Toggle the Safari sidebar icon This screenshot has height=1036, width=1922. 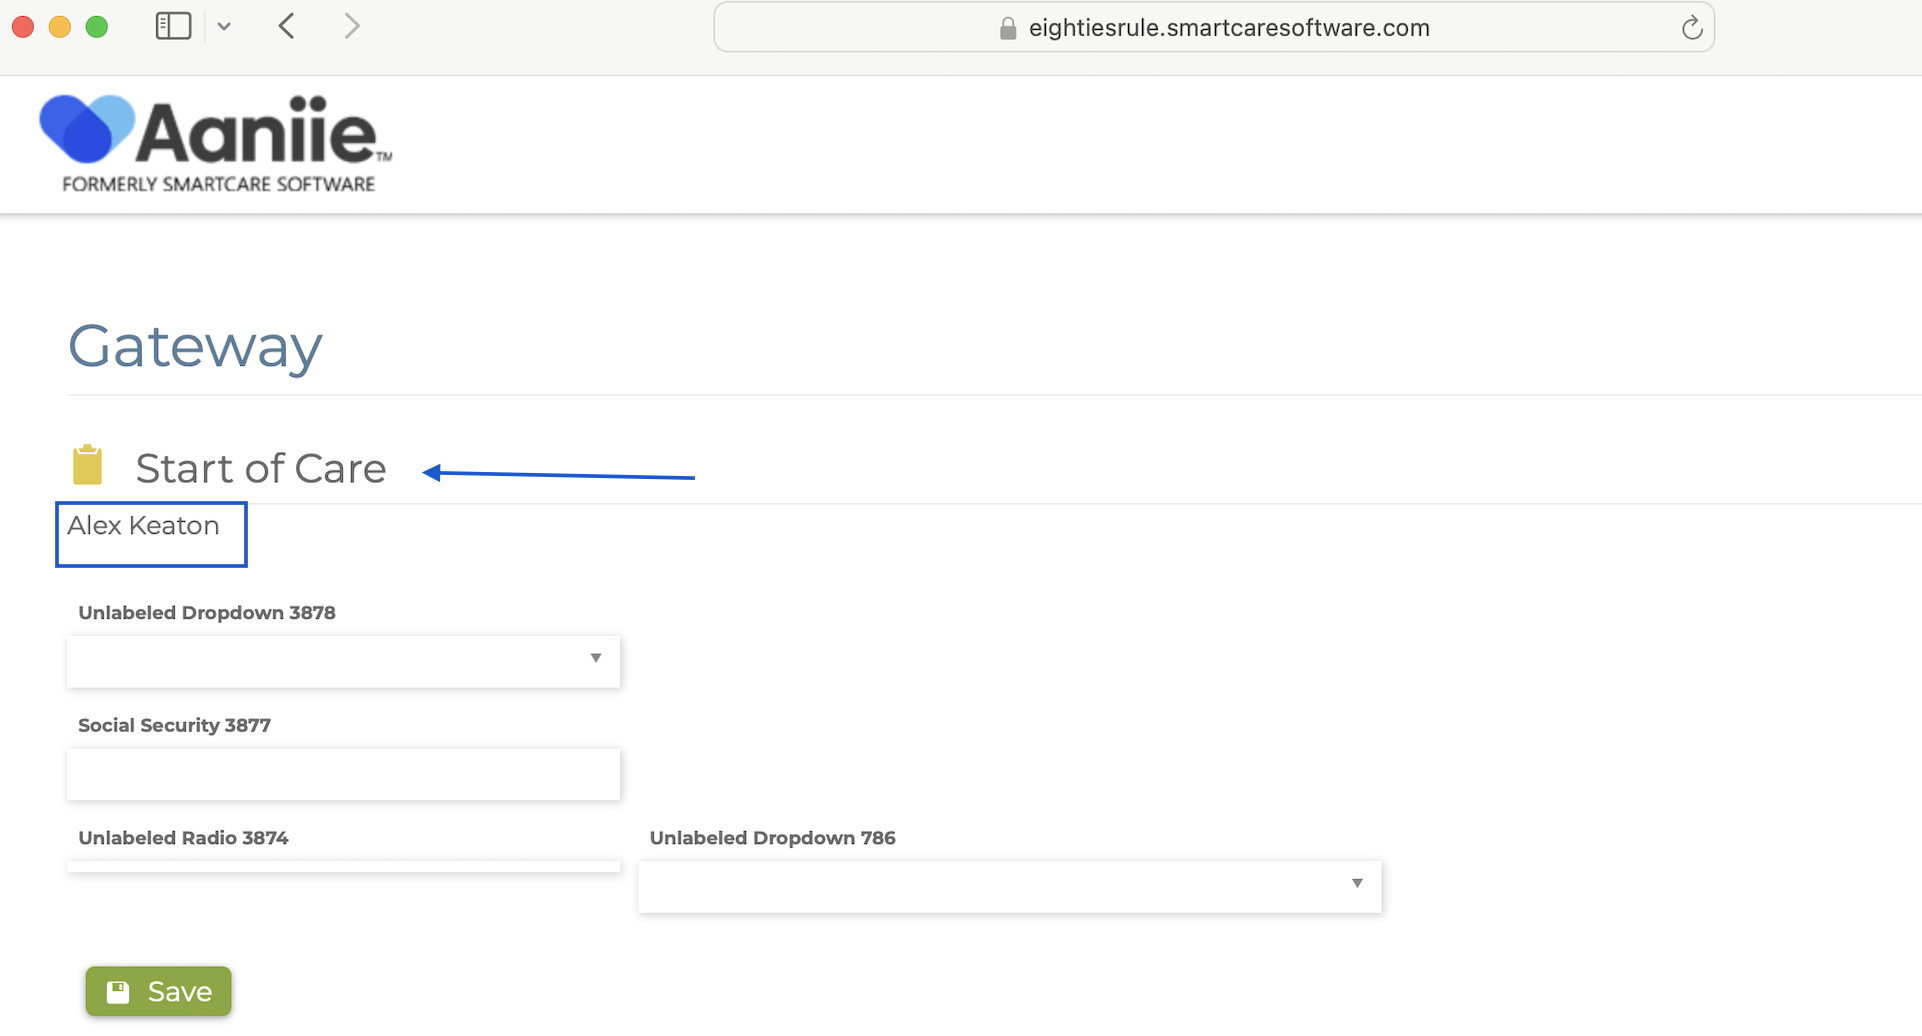pos(173,26)
